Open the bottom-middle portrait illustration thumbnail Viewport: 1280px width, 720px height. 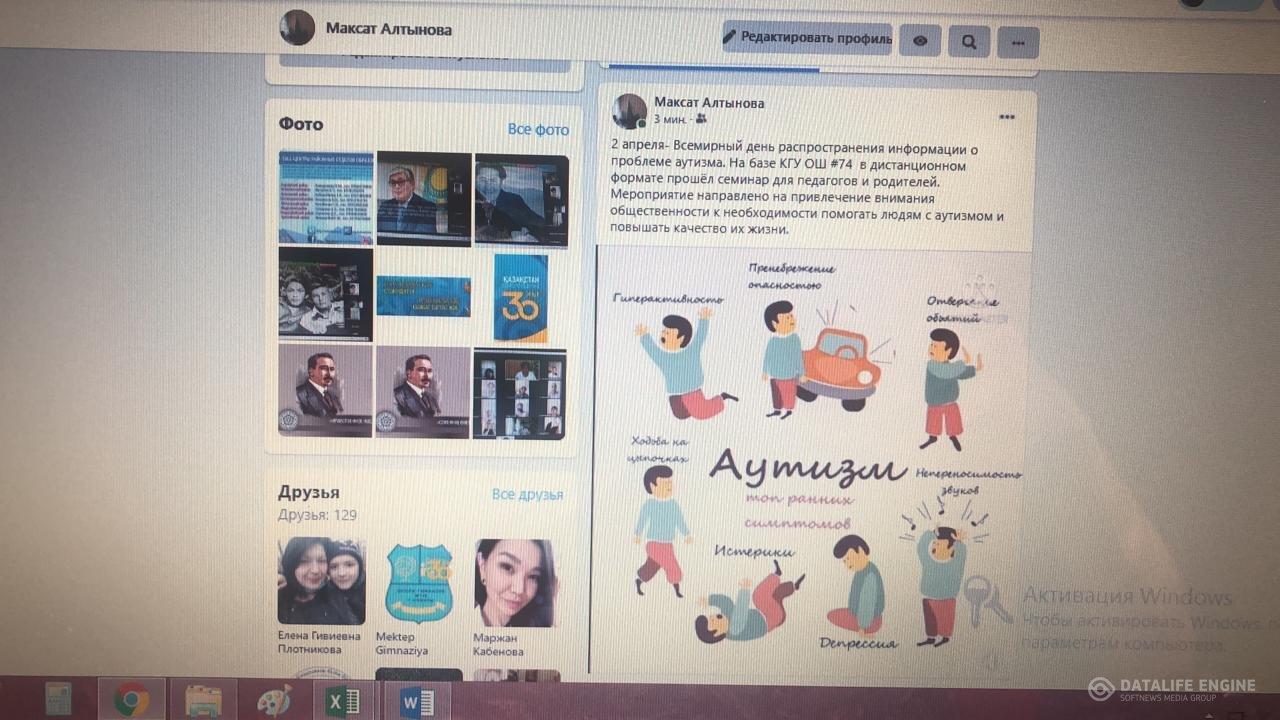tap(423, 392)
